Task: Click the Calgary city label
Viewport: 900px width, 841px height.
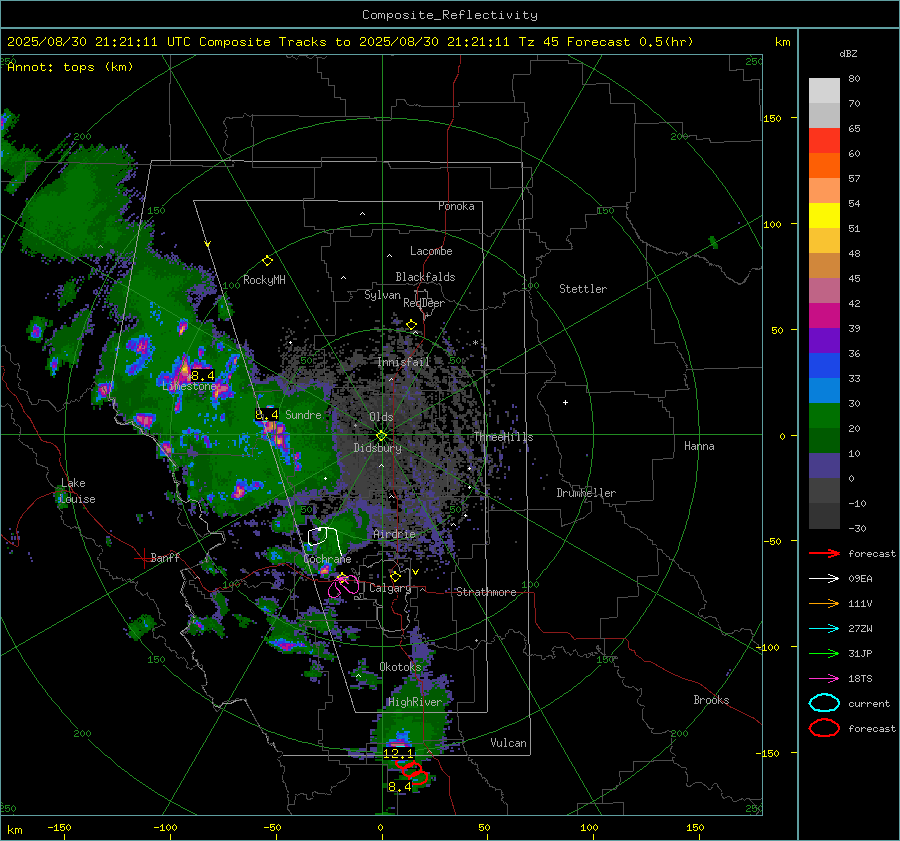Action: click(x=390, y=588)
